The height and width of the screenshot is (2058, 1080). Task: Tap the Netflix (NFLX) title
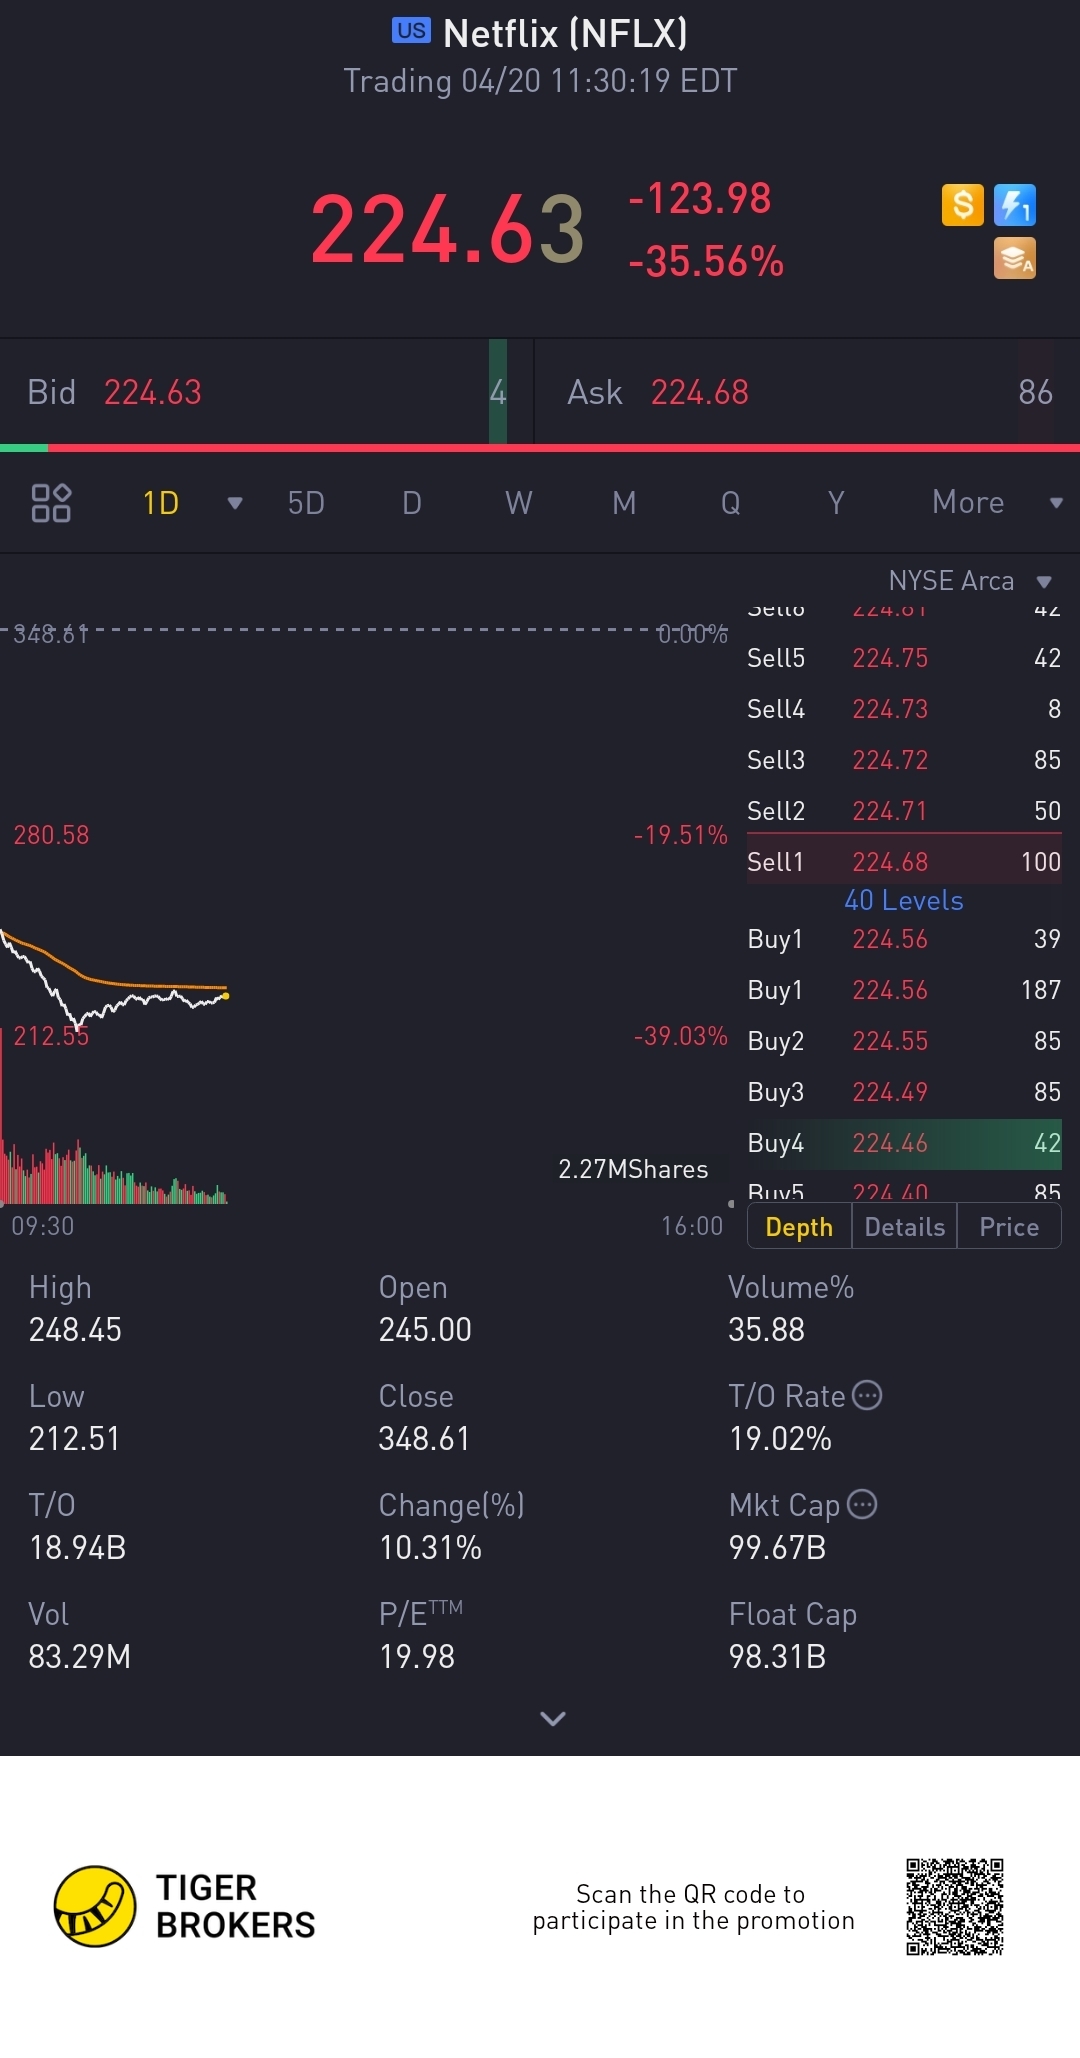point(565,34)
